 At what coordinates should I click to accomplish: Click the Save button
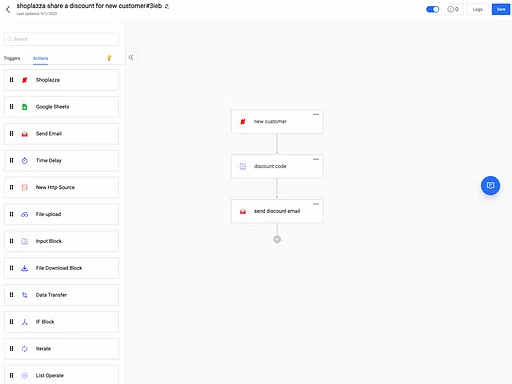click(501, 9)
